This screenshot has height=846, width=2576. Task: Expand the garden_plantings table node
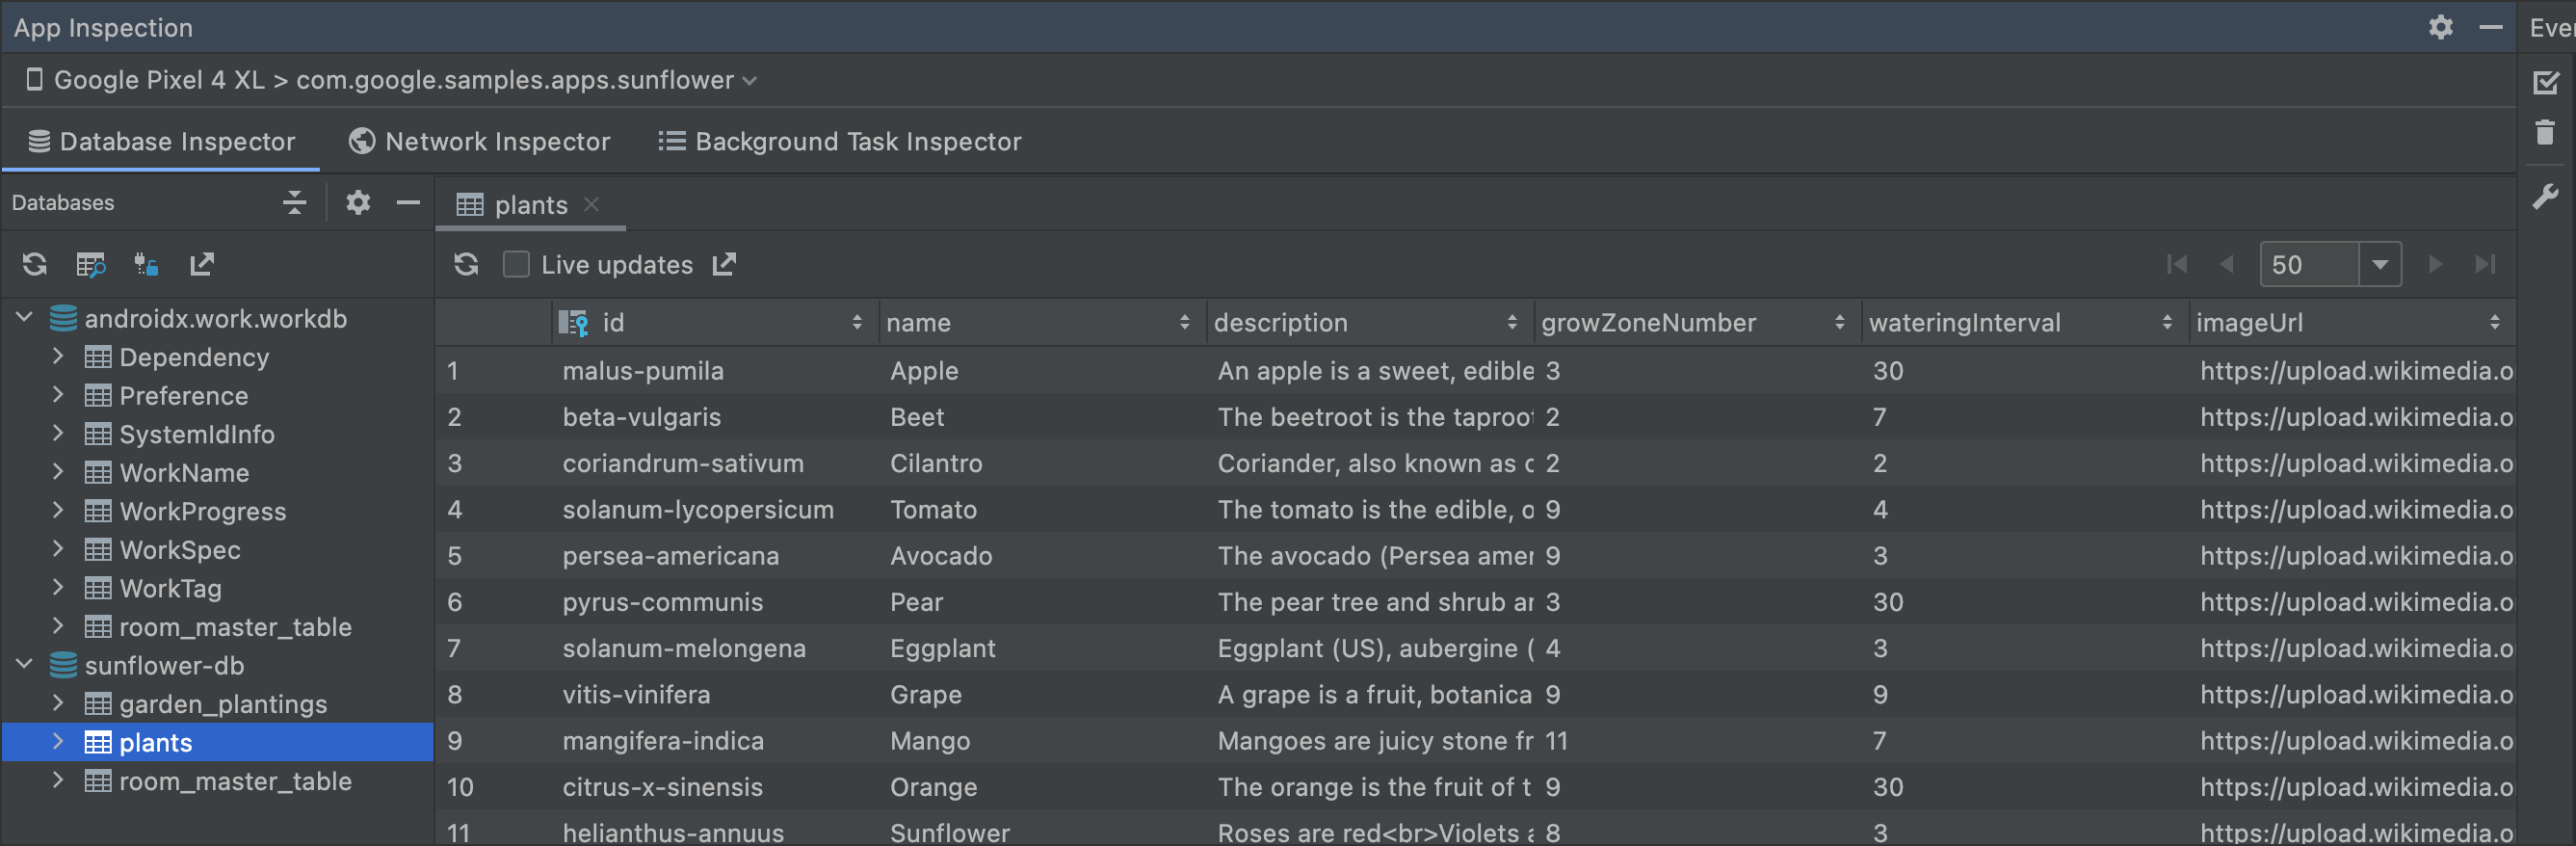pyautogui.click(x=59, y=703)
